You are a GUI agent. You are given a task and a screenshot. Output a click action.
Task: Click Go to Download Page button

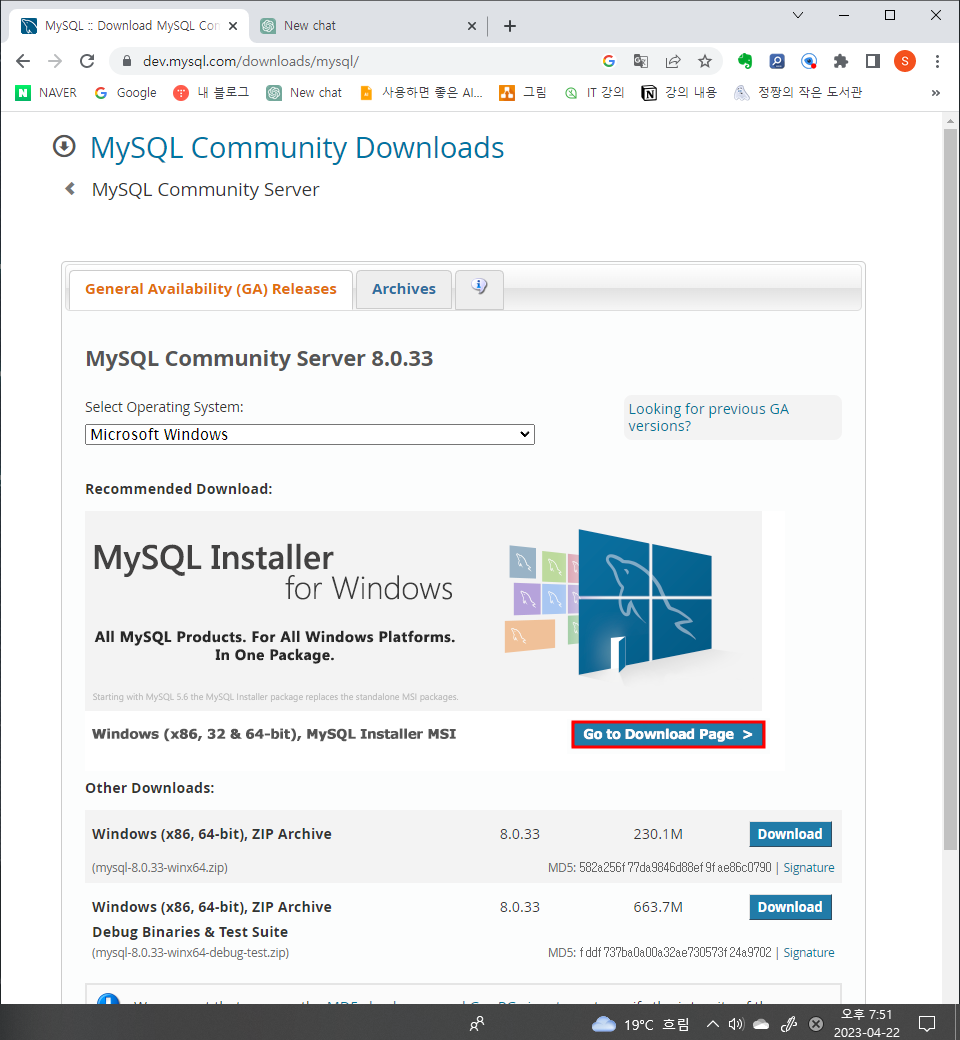668,734
